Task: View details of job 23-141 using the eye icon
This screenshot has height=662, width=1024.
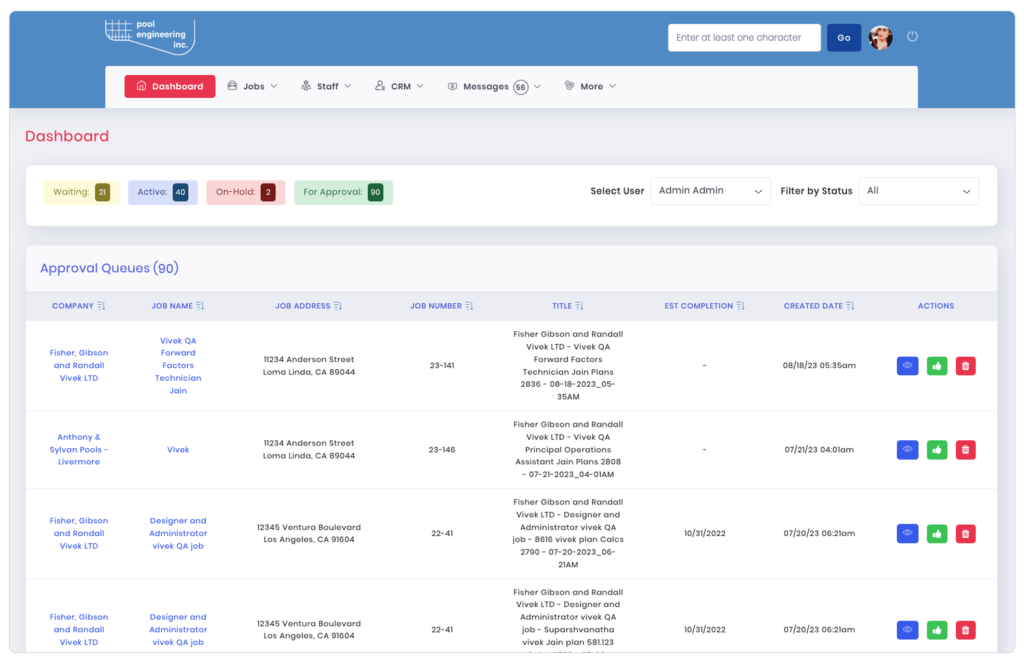Action: [x=907, y=365]
